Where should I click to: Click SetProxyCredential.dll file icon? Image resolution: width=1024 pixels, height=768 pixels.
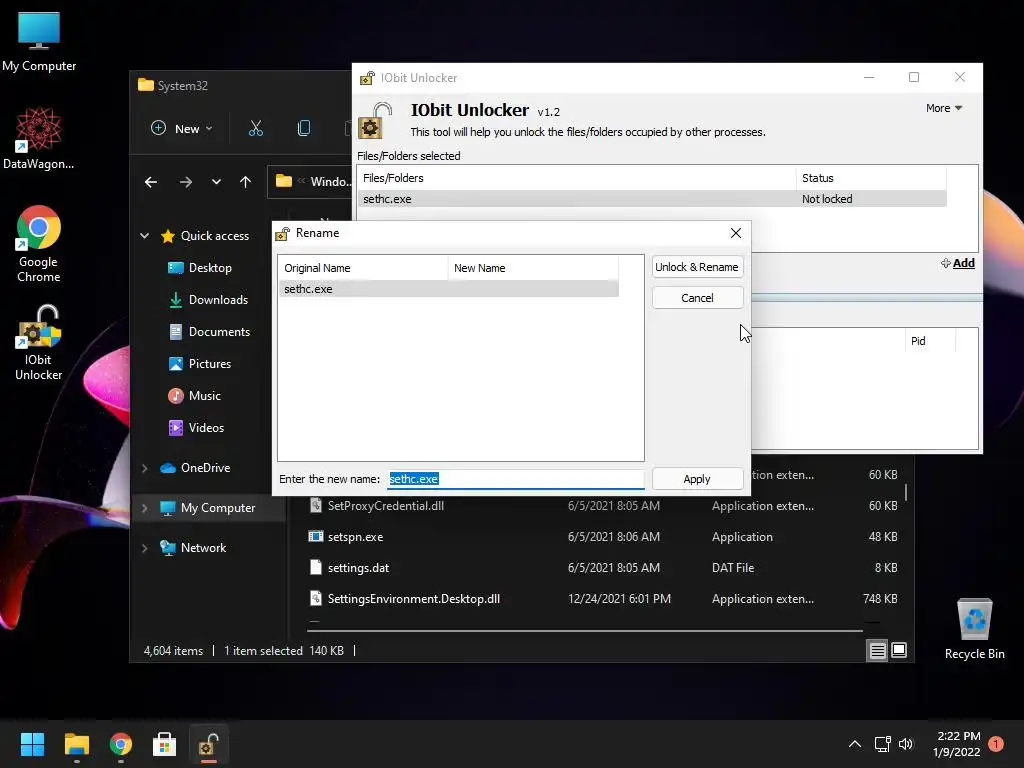click(x=315, y=505)
